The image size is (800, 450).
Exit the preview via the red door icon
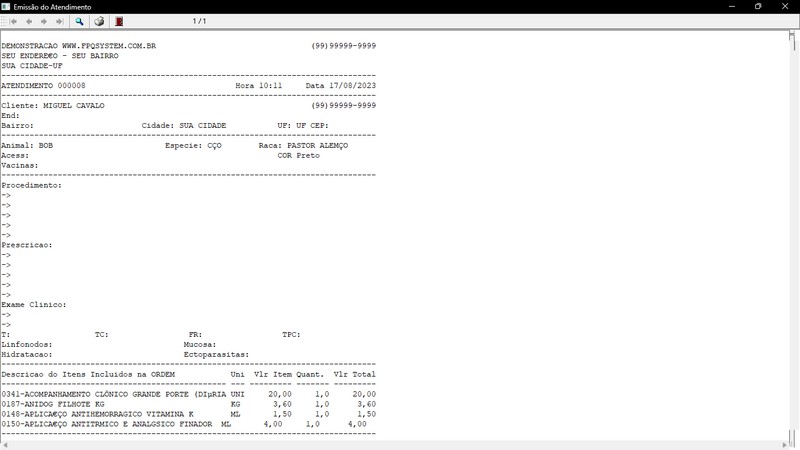tap(119, 21)
